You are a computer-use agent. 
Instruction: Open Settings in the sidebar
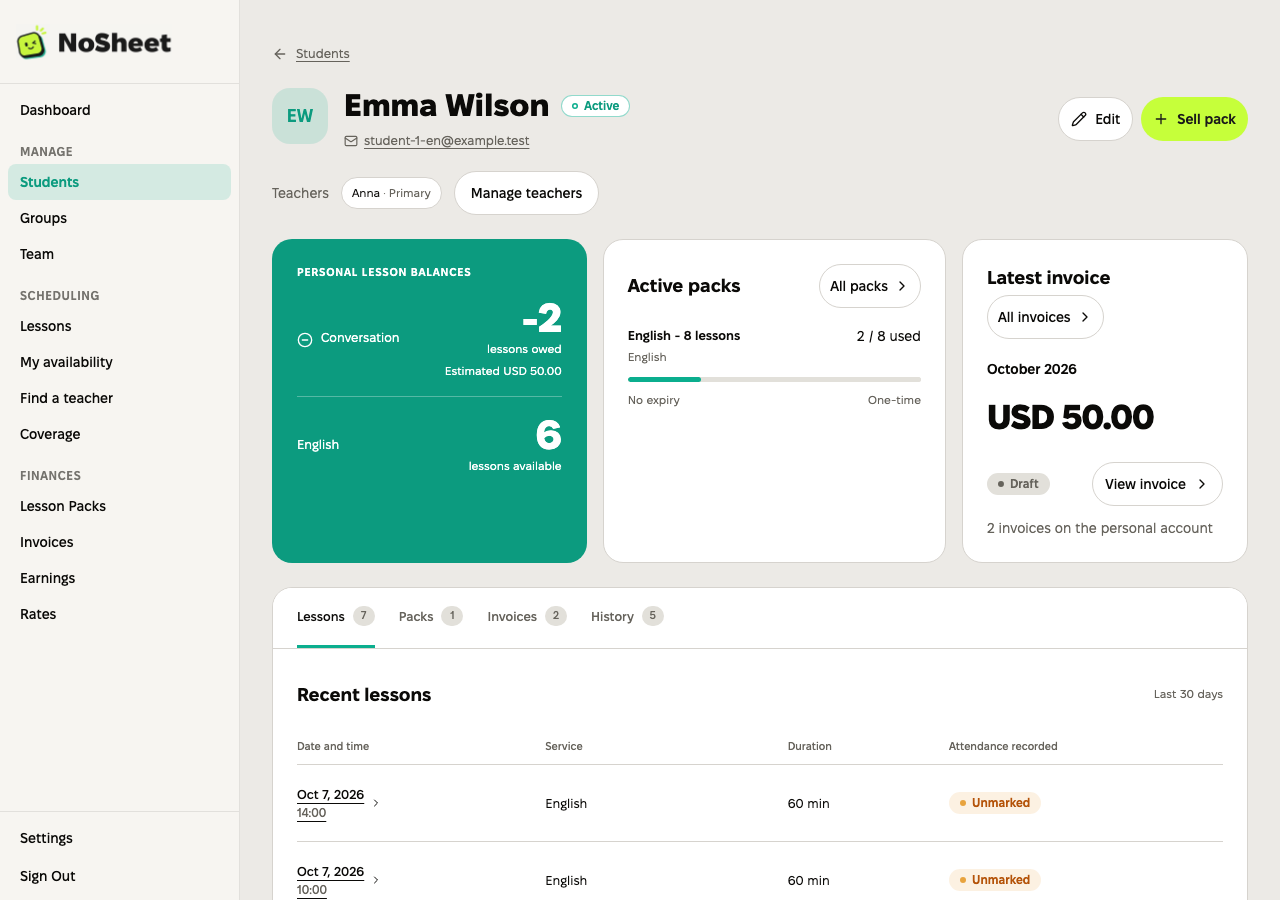119,838
